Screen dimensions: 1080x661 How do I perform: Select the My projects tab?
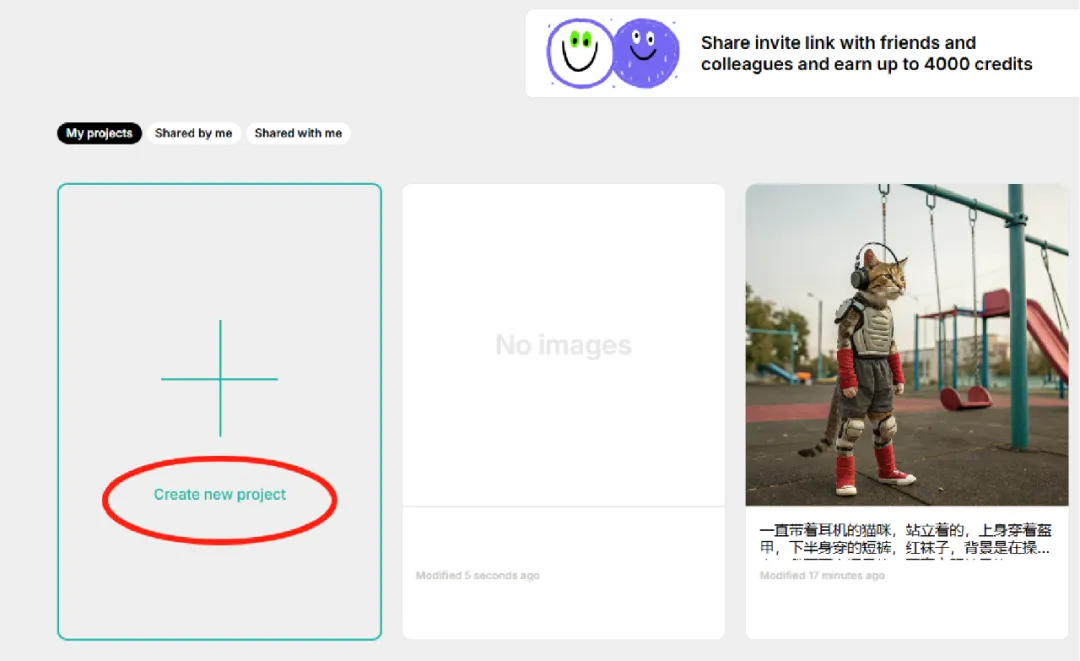(99, 133)
